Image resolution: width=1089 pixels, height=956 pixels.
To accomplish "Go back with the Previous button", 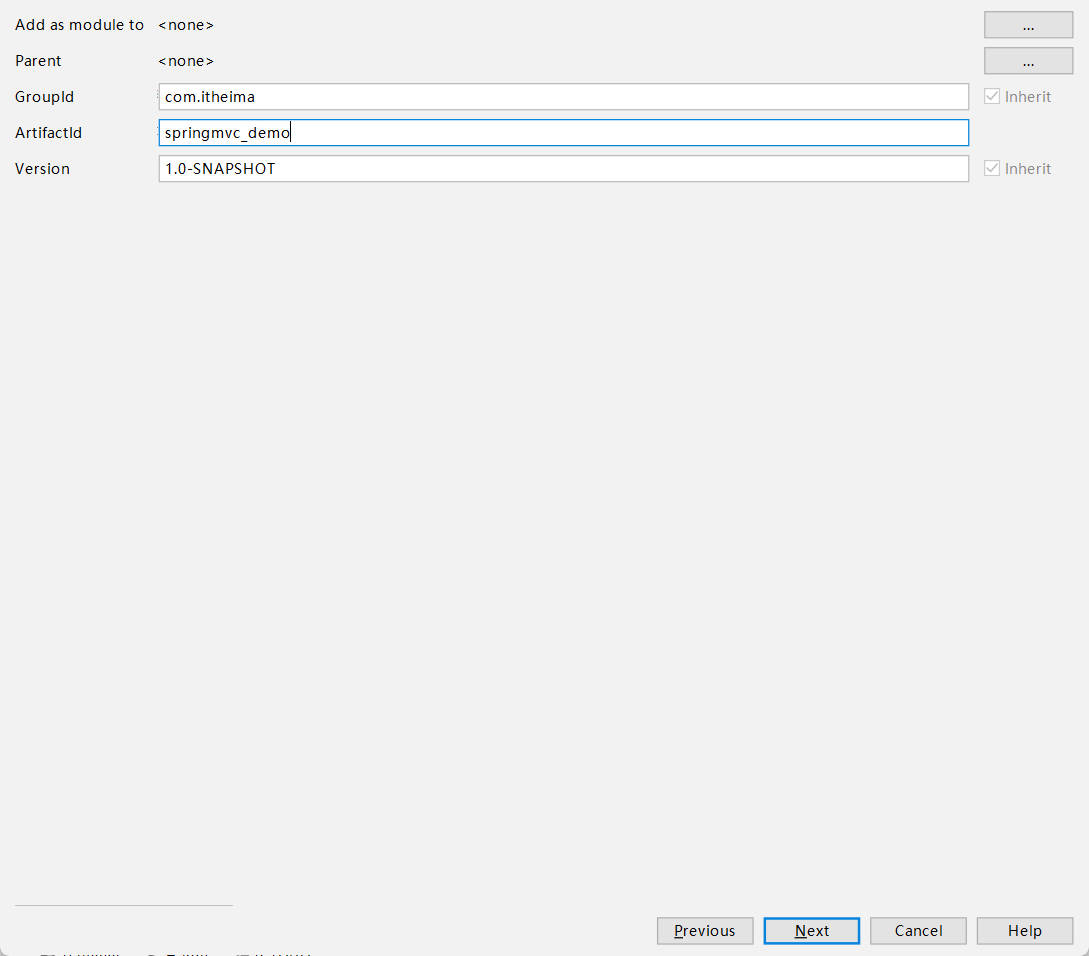I will (x=705, y=931).
